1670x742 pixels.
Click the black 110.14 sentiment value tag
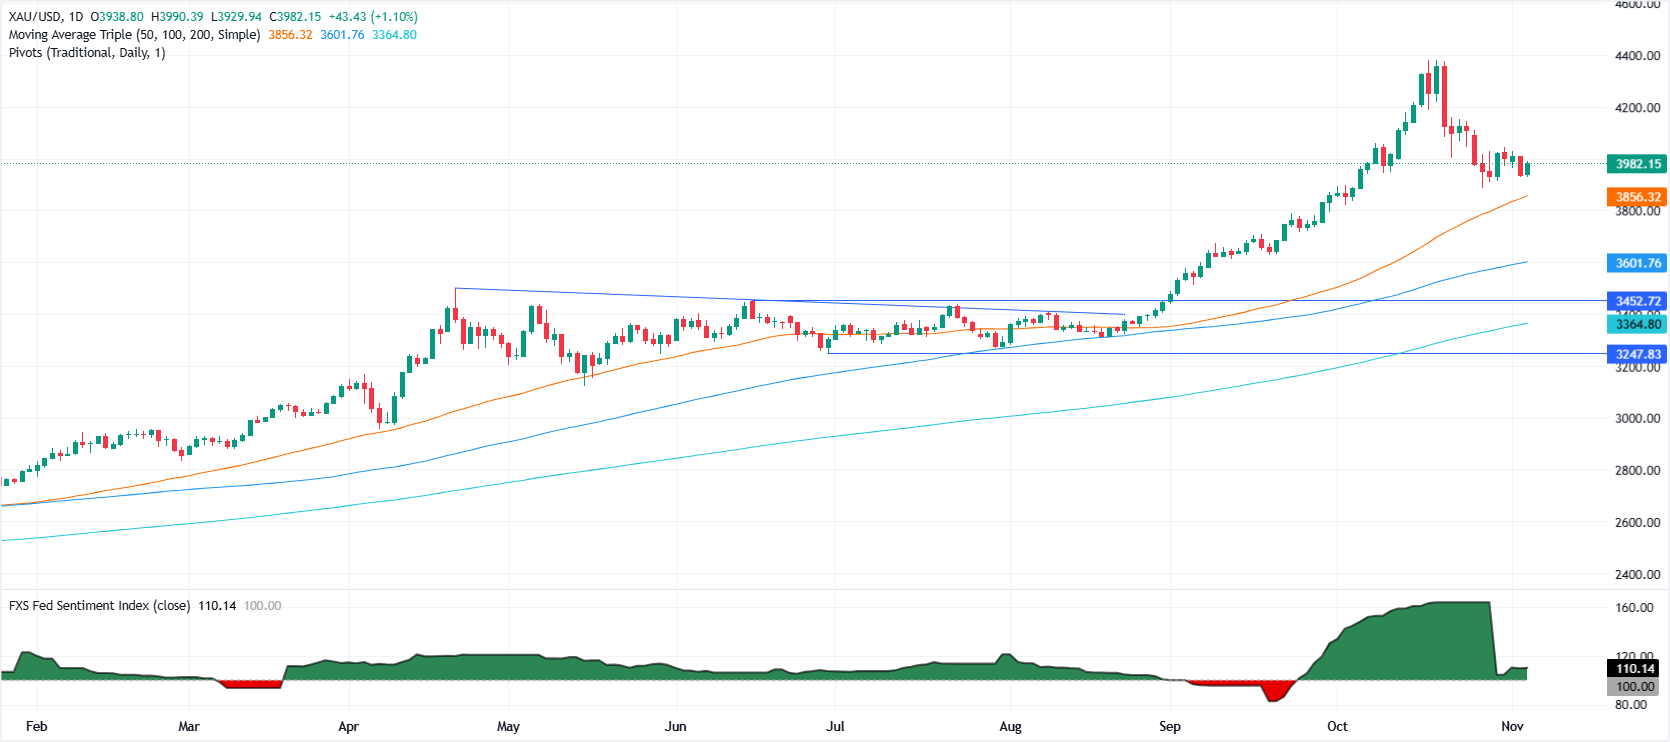pyautogui.click(x=1634, y=668)
